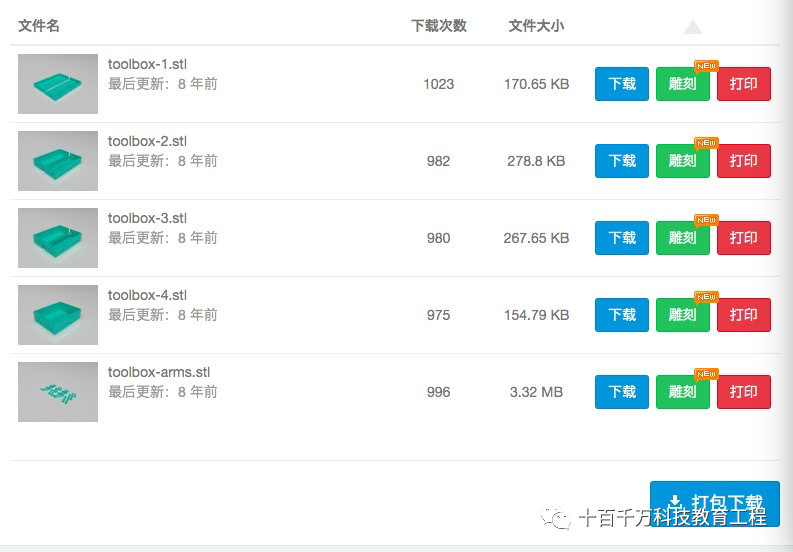Click 雕刻 button for toolbox-arms.stl
This screenshot has height=552, width=793.
click(683, 392)
